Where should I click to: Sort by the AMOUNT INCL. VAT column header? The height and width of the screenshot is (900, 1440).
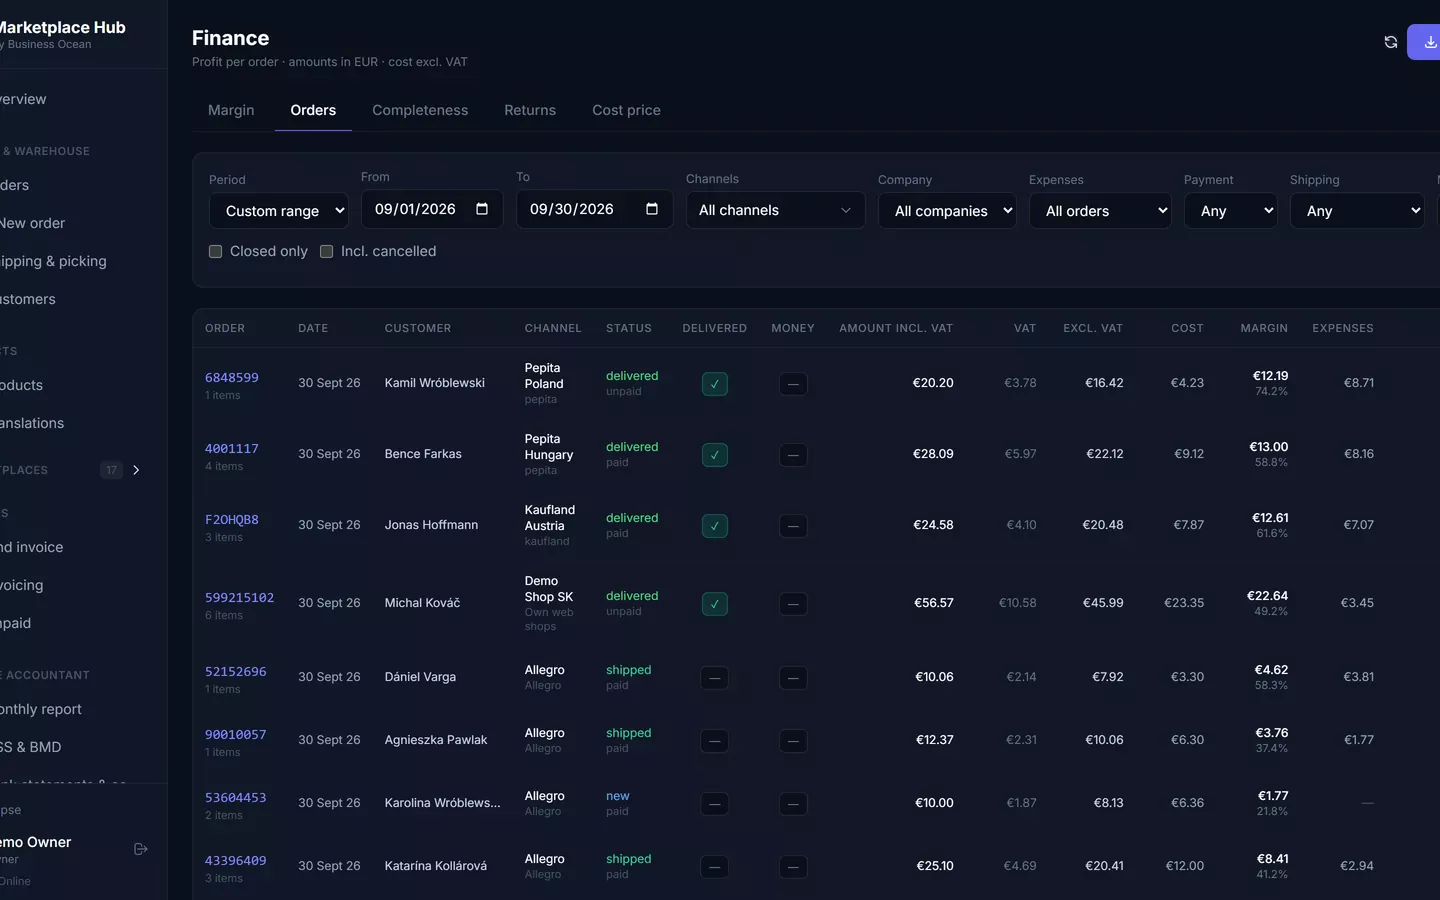[896, 328]
